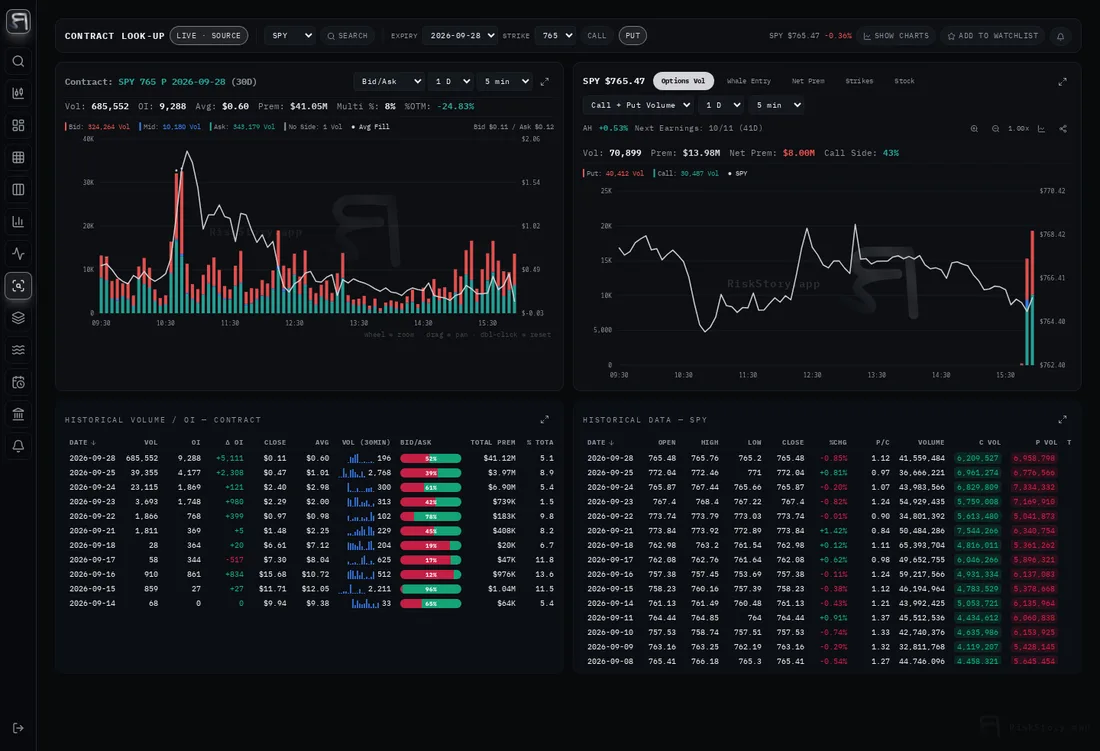Zoom in on the SPY chart

[x=974, y=129]
